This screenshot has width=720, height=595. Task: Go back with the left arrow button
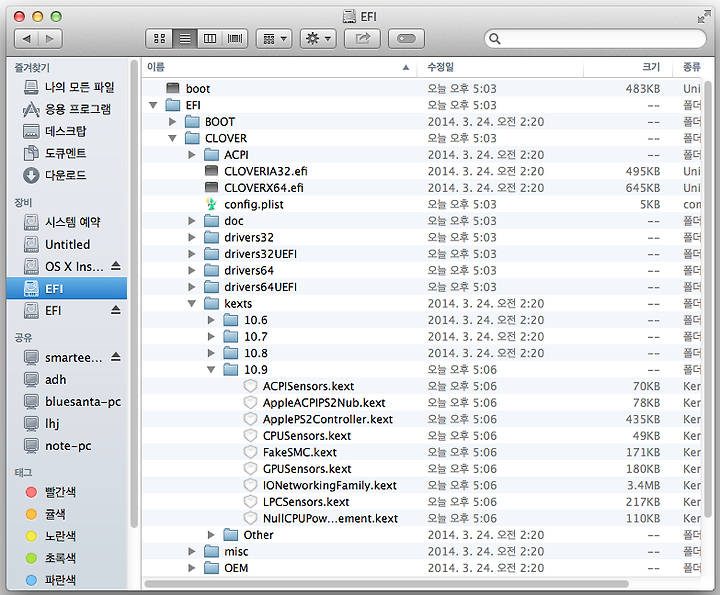point(27,39)
